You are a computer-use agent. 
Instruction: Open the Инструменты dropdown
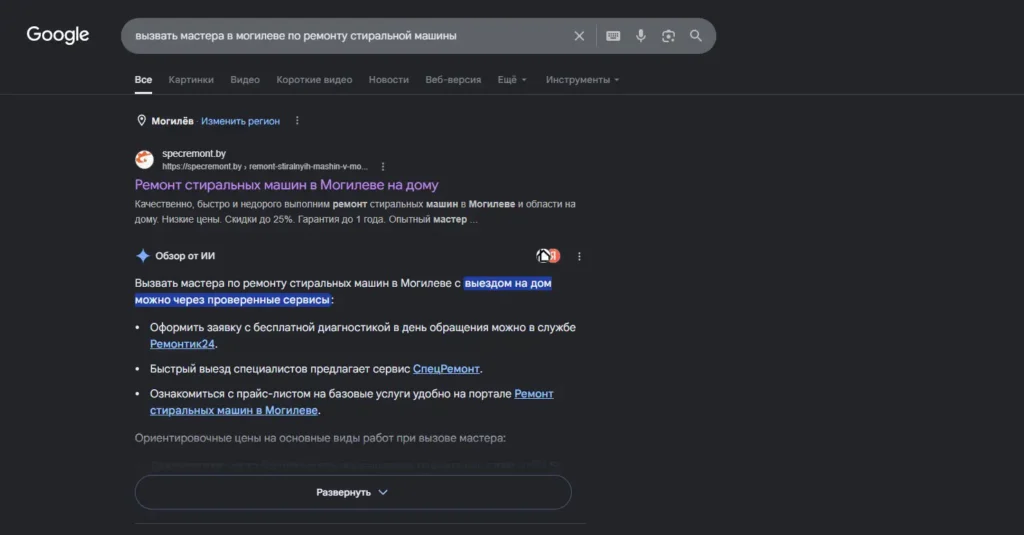pyautogui.click(x=583, y=80)
